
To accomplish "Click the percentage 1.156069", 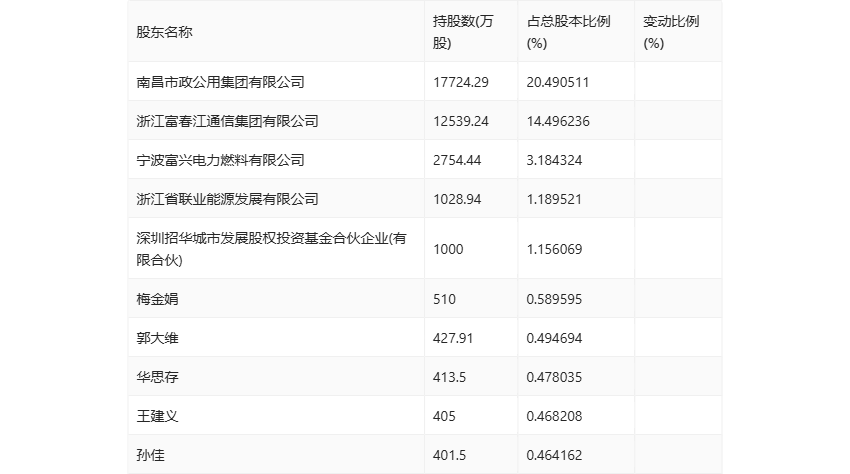I will pyautogui.click(x=555, y=249).
